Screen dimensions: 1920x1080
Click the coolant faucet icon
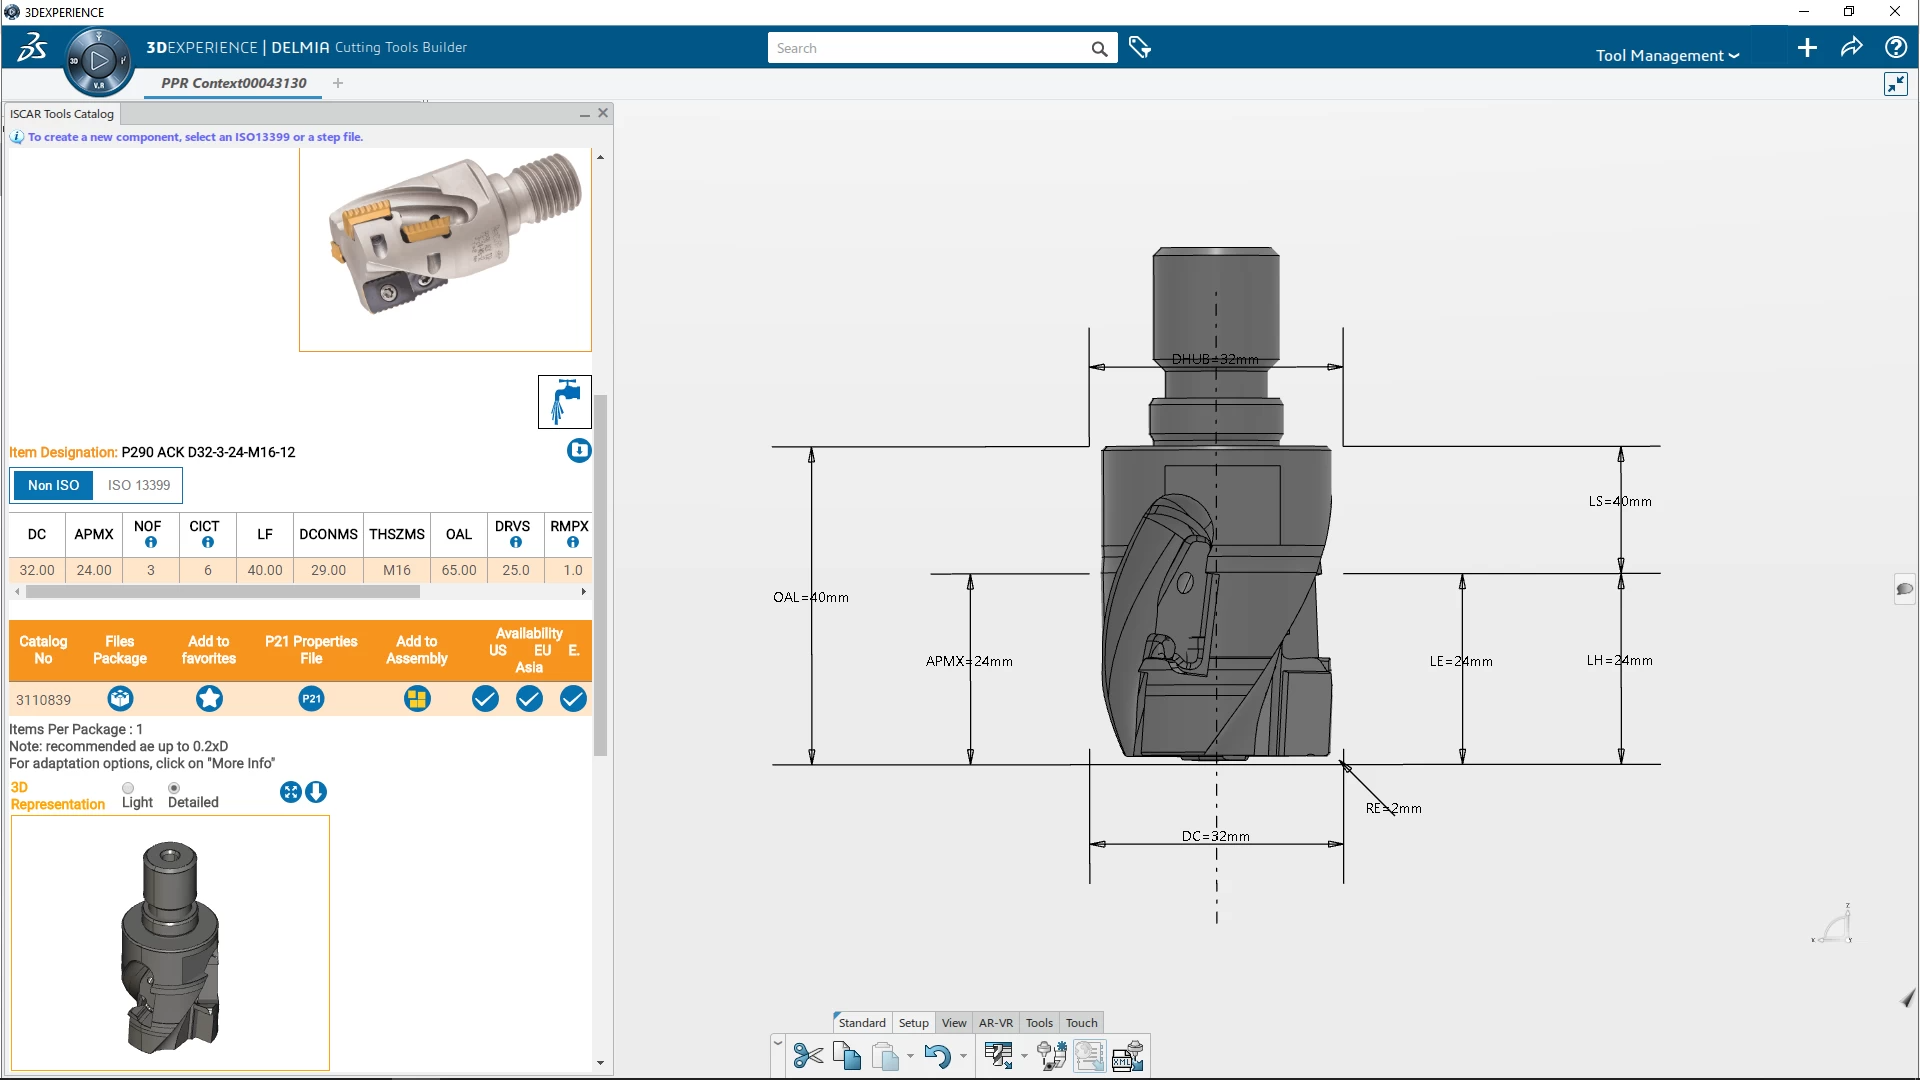coord(565,402)
